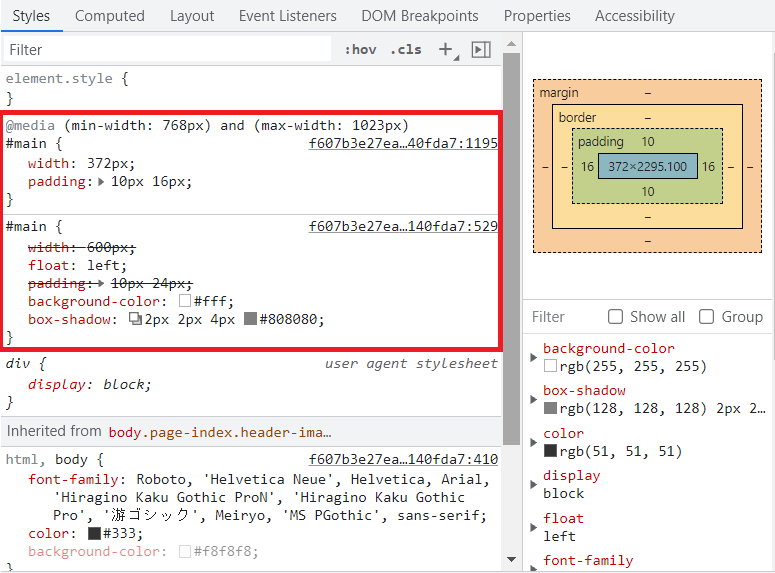
Task: Enable the Group checkbox
Action: pos(706,316)
